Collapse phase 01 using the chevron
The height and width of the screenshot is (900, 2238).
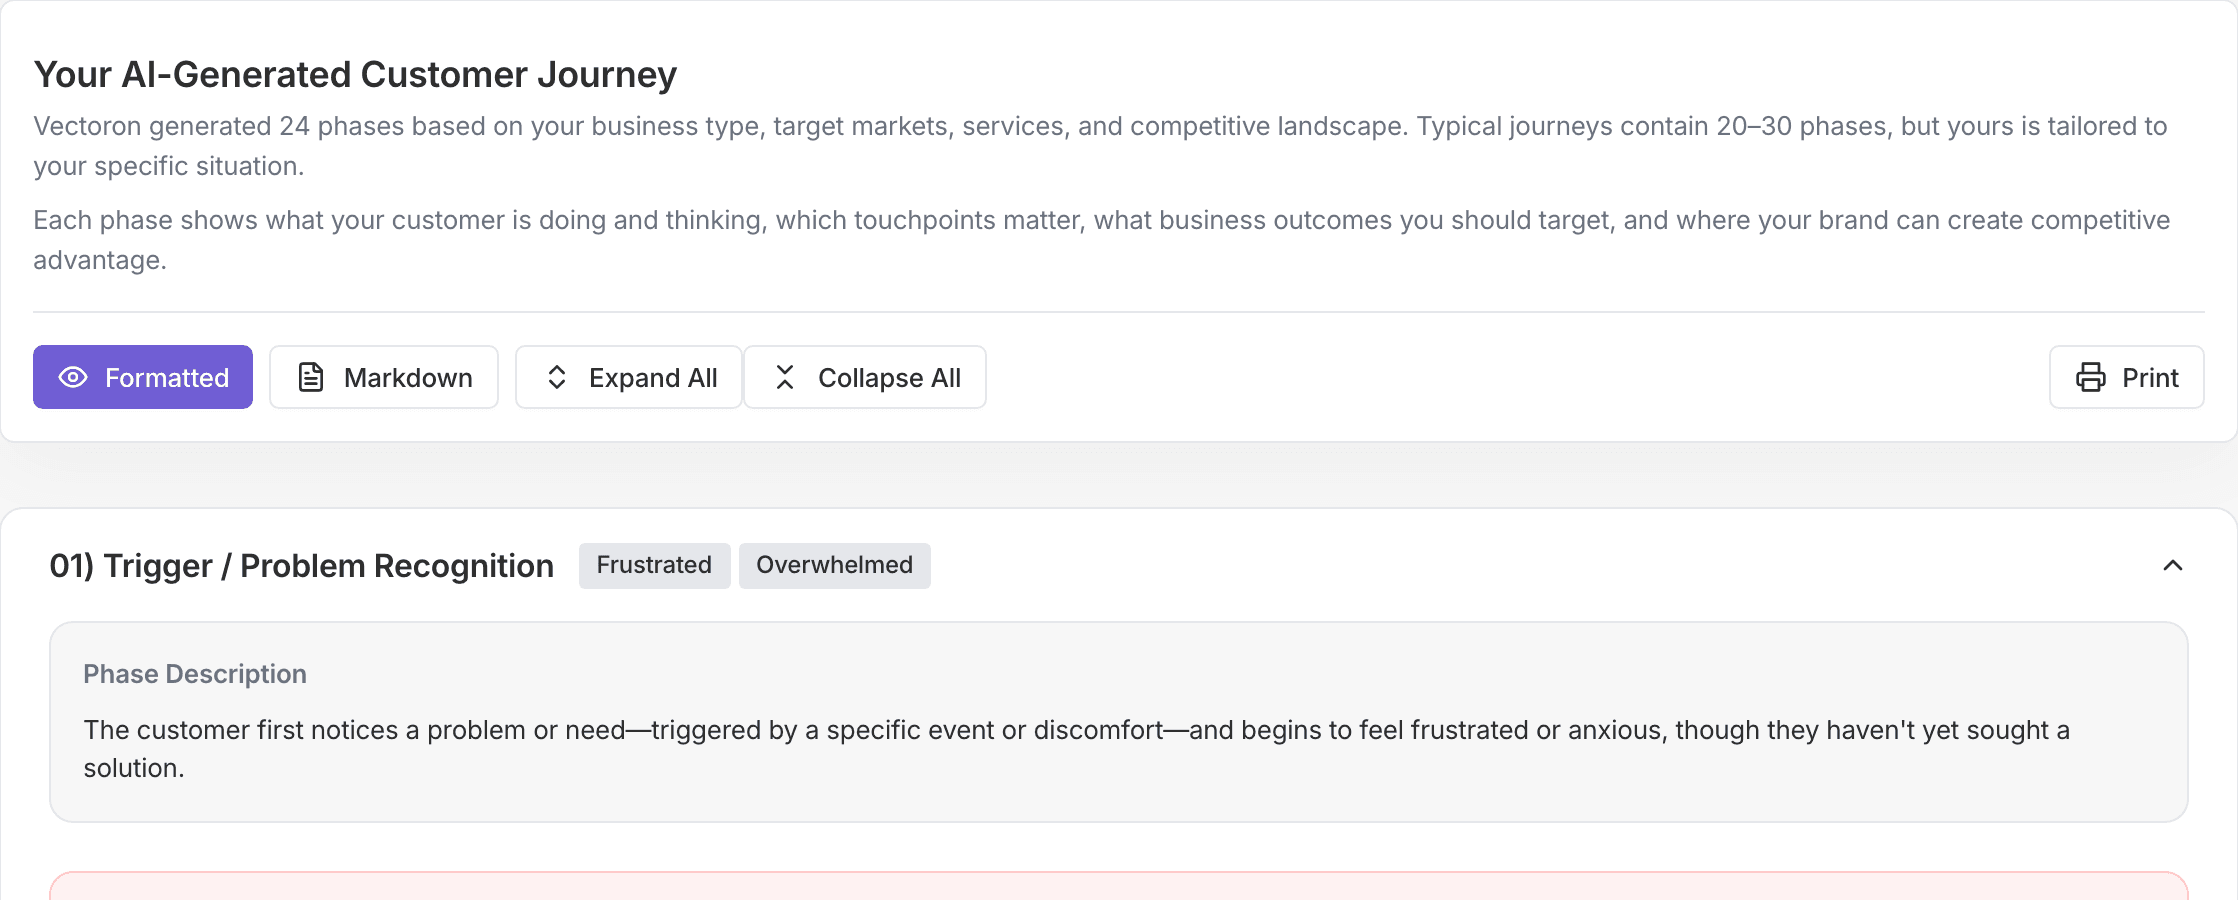pos(2172,565)
